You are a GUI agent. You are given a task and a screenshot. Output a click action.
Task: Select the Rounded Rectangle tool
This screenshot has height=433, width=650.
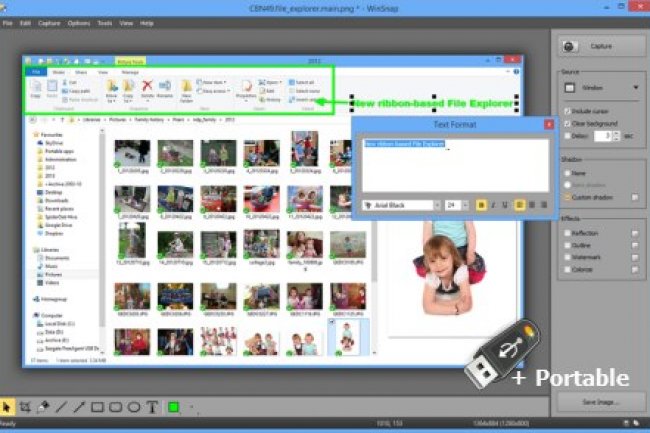pyautogui.click(x=116, y=407)
